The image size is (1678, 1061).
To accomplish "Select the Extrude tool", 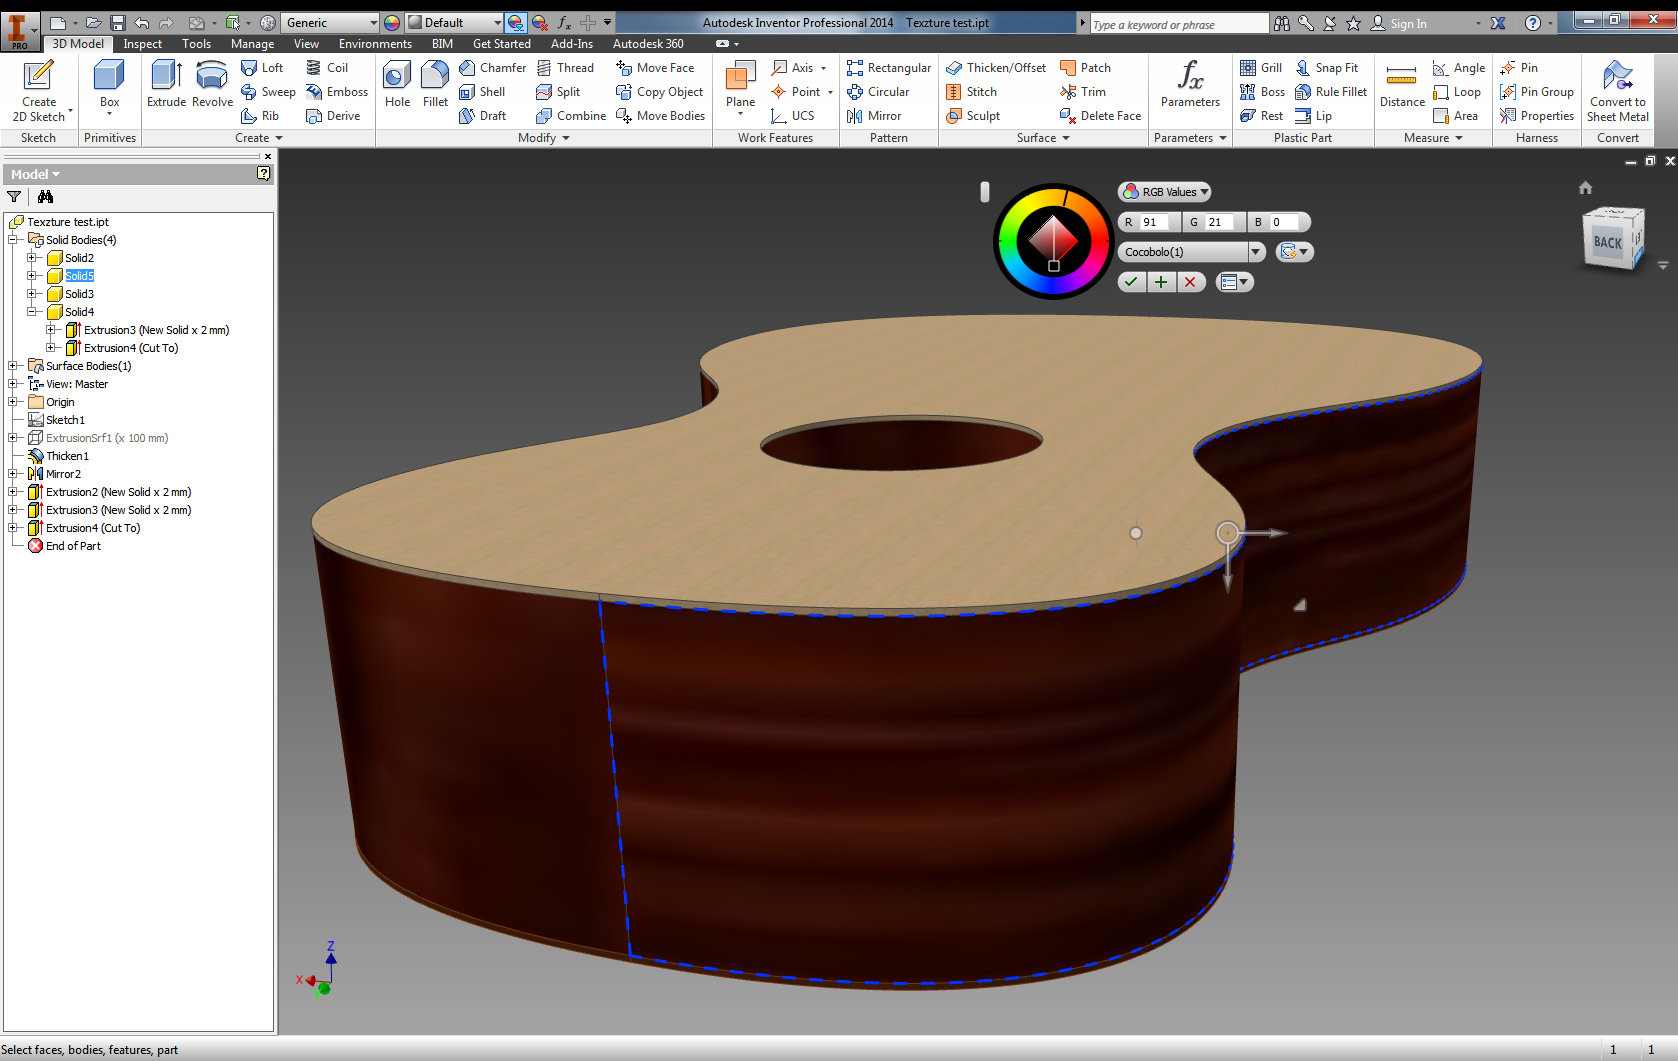I will pos(166,83).
